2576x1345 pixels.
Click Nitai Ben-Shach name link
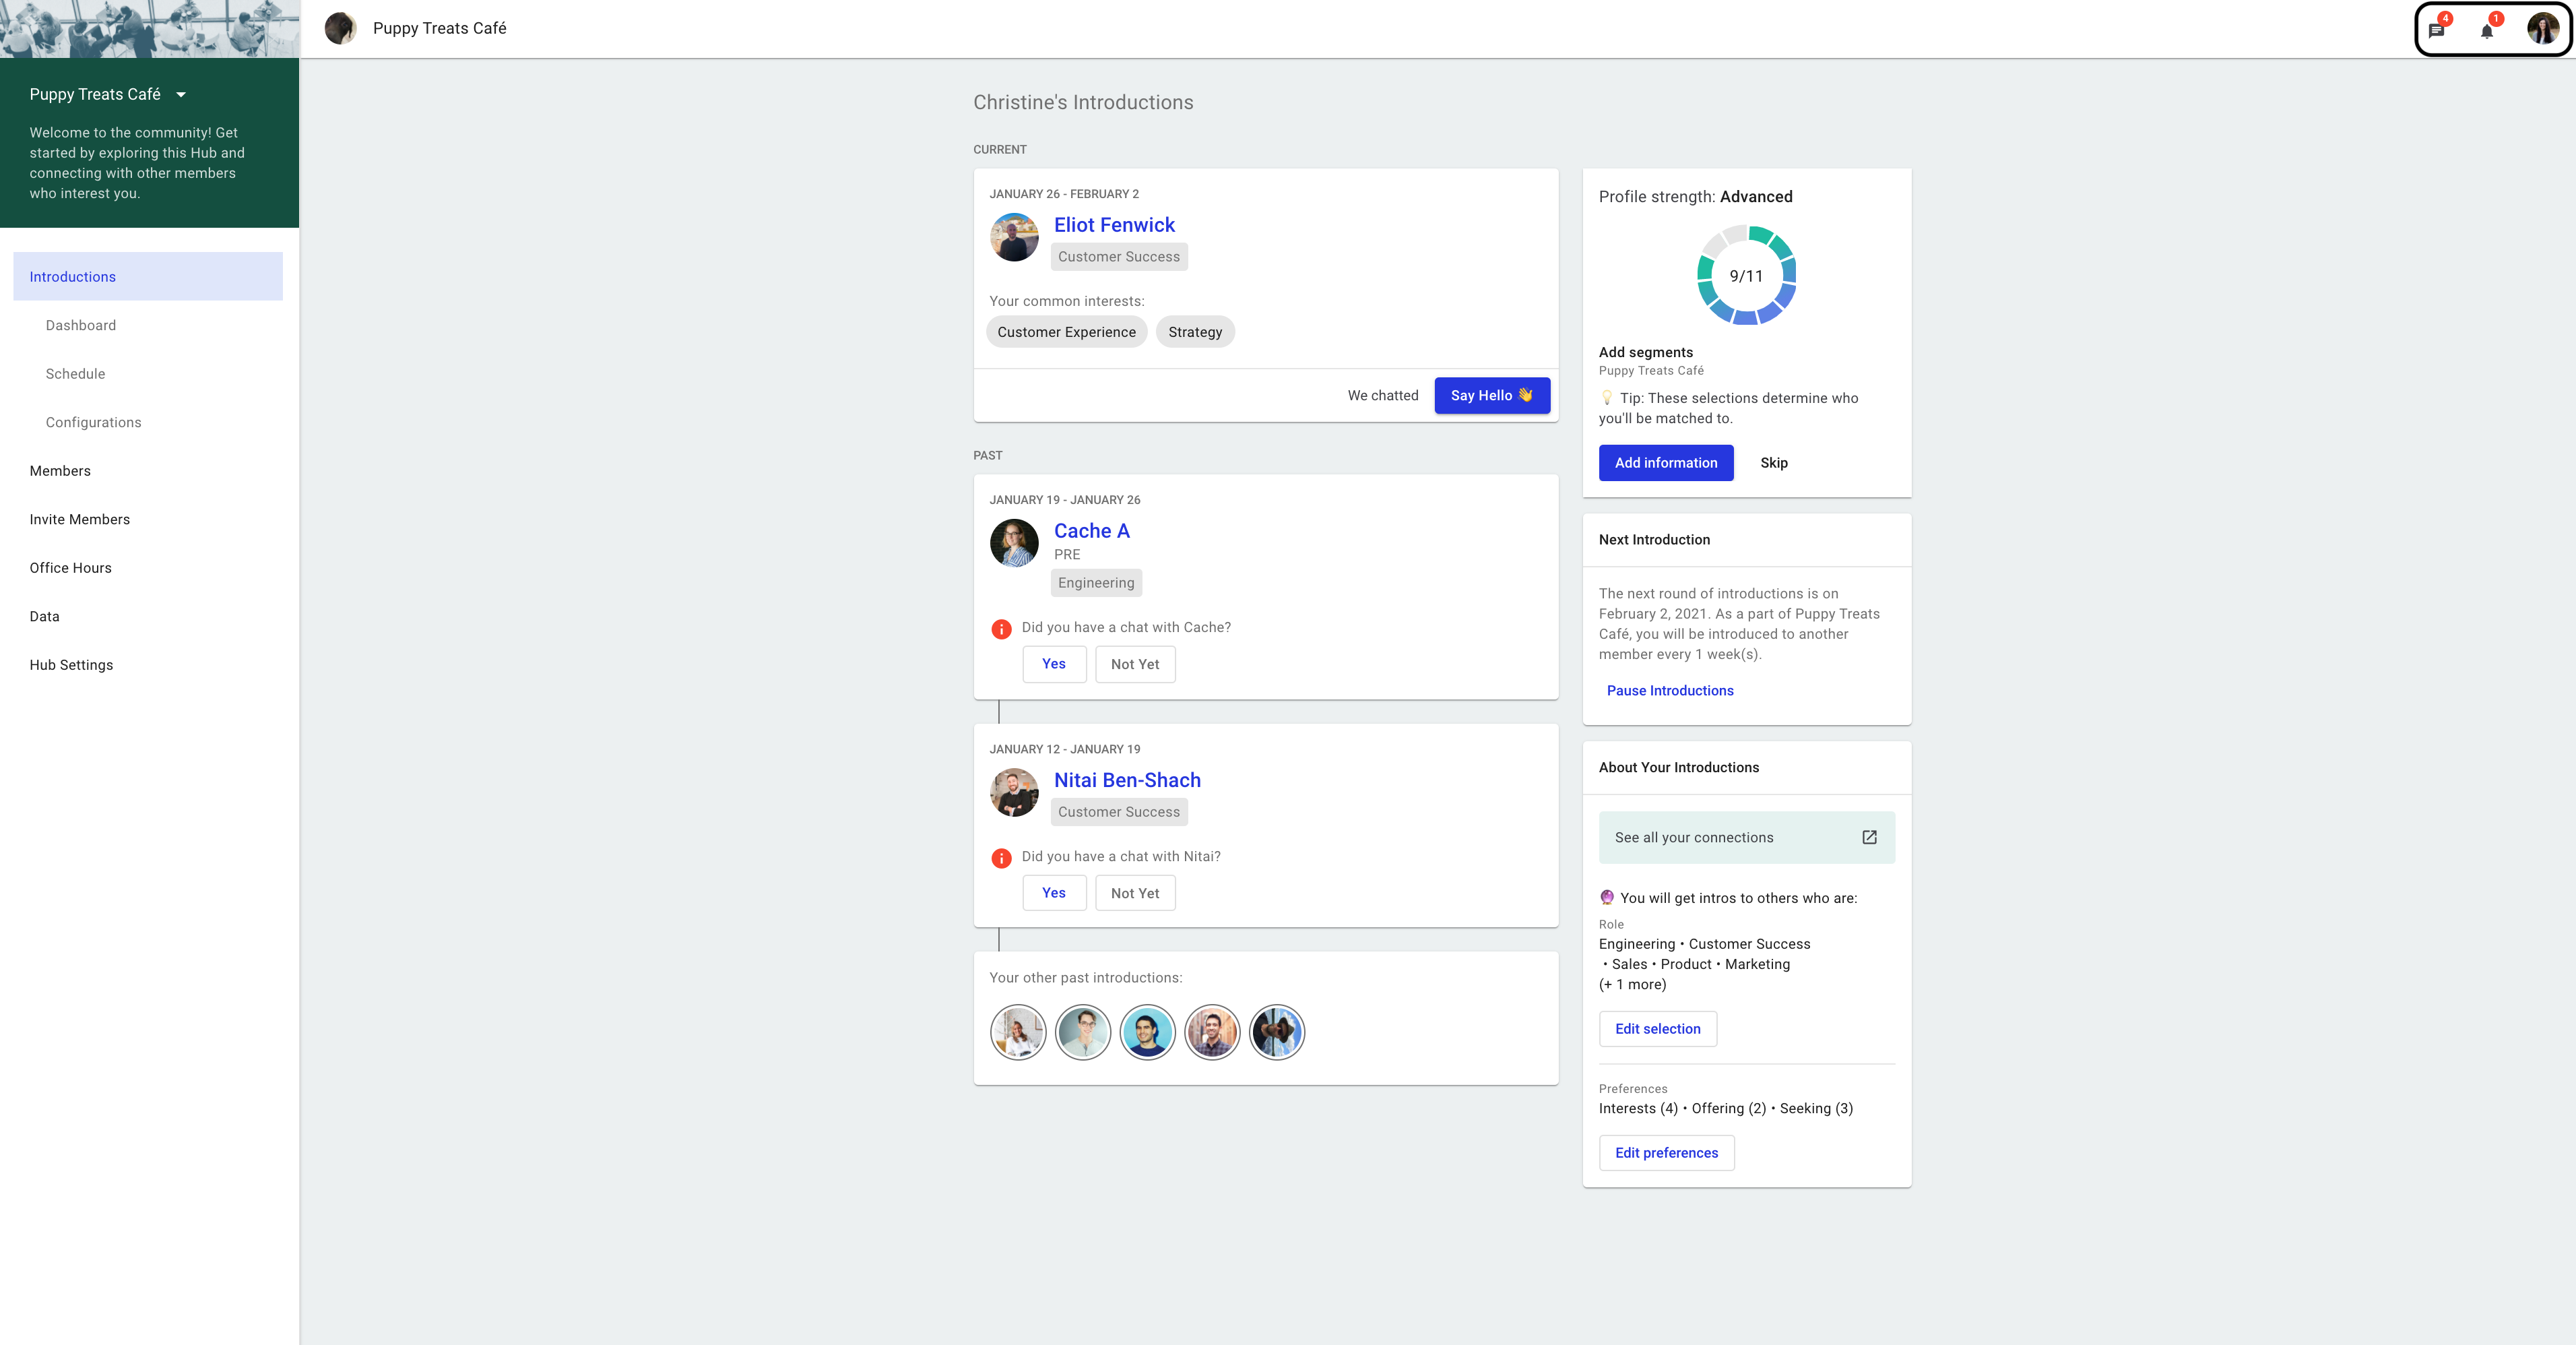point(1127,780)
